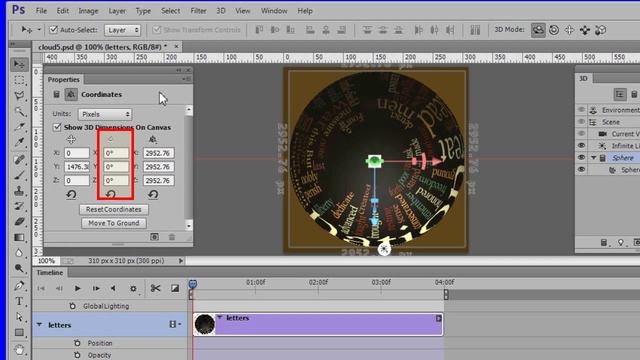Open status bar info arrow menu
640x360 pixels.
tap(181, 260)
